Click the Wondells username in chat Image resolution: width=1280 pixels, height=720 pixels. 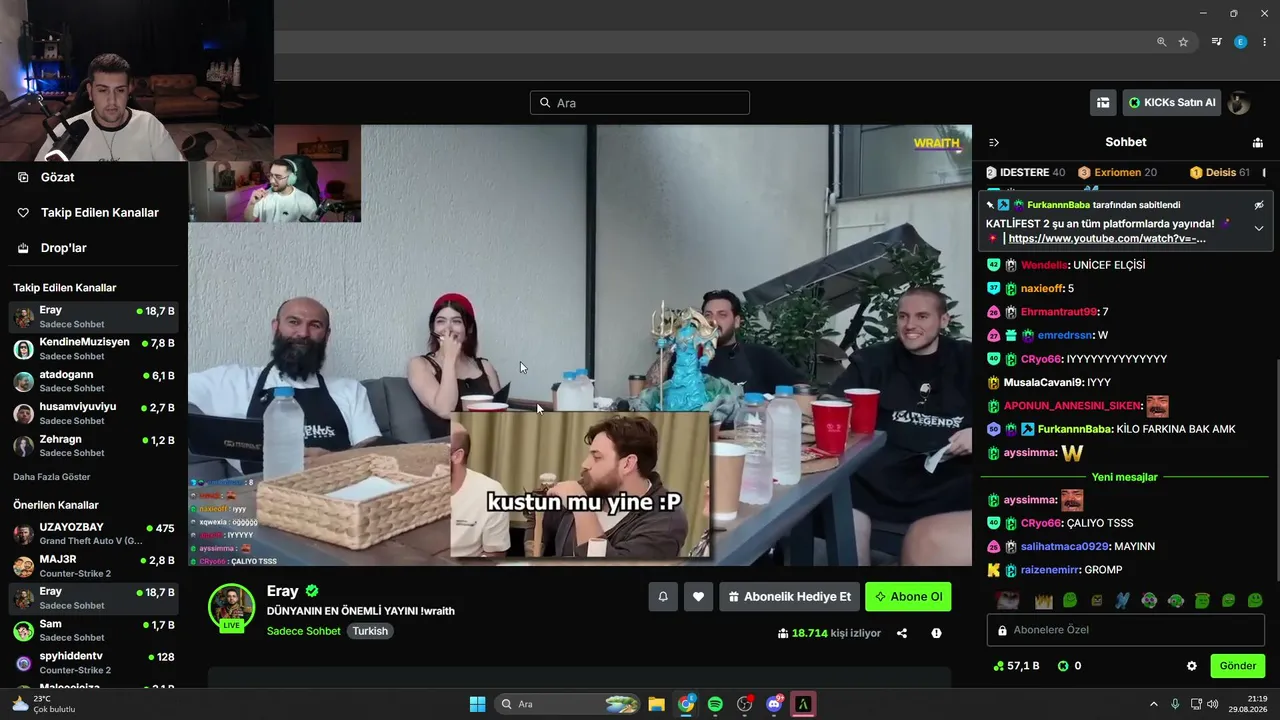tap(1045, 265)
